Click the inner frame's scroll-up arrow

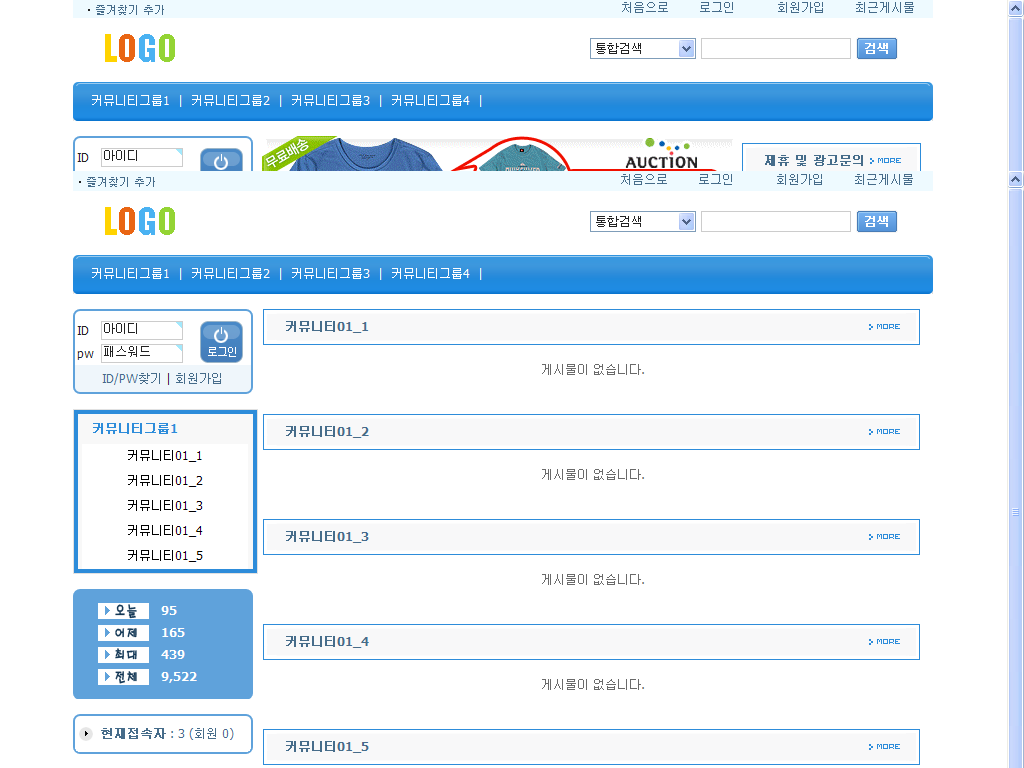tap(1015, 179)
